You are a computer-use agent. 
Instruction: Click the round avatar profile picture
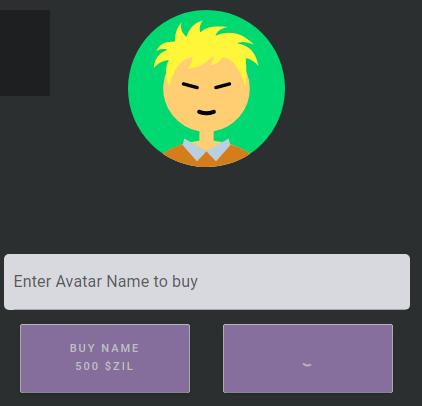click(206, 88)
